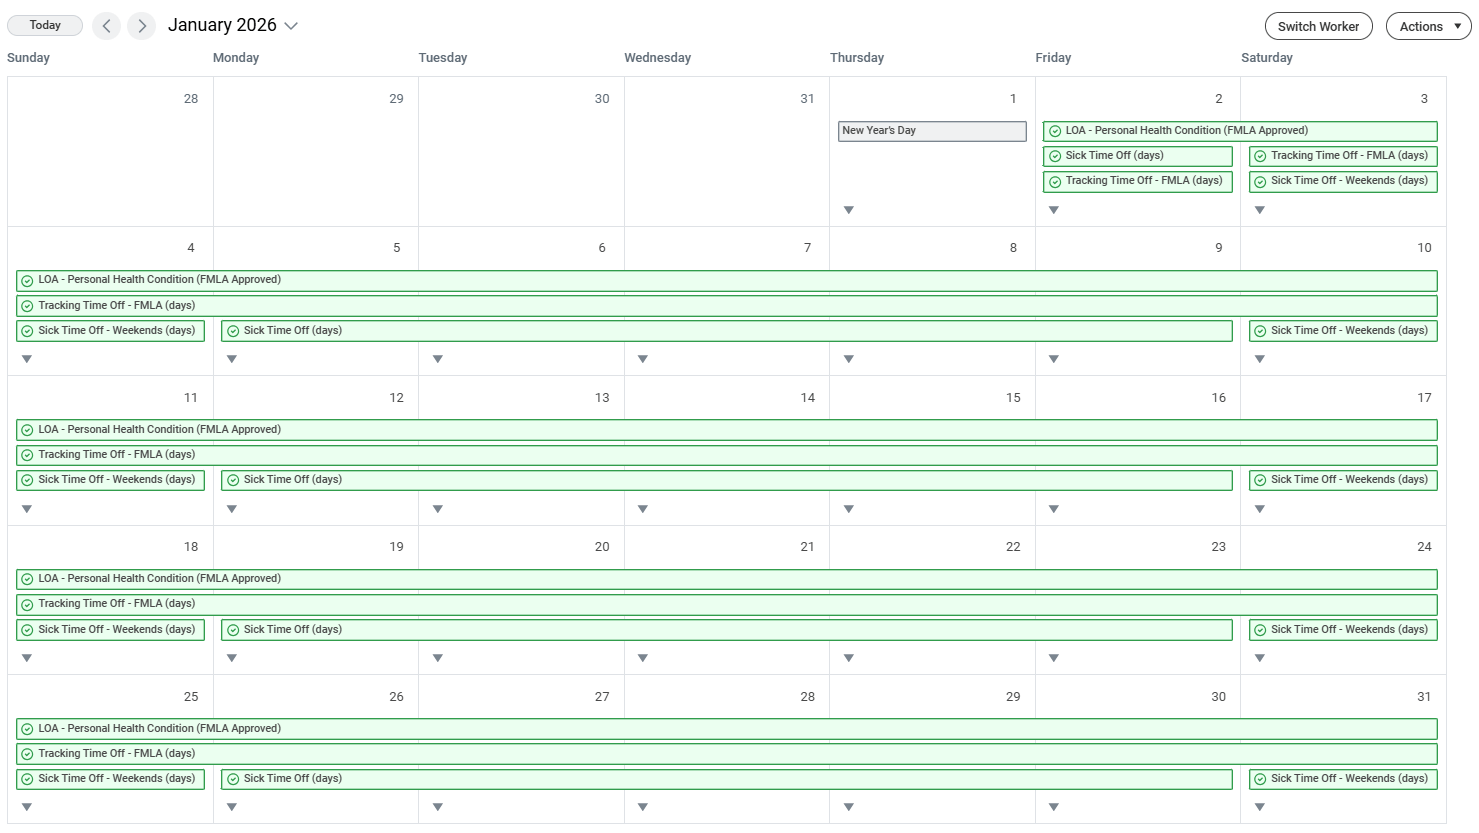Screen dimensions: 1479x833
Task: Expand the overflow triangle under January 8
Action: coord(848,358)
